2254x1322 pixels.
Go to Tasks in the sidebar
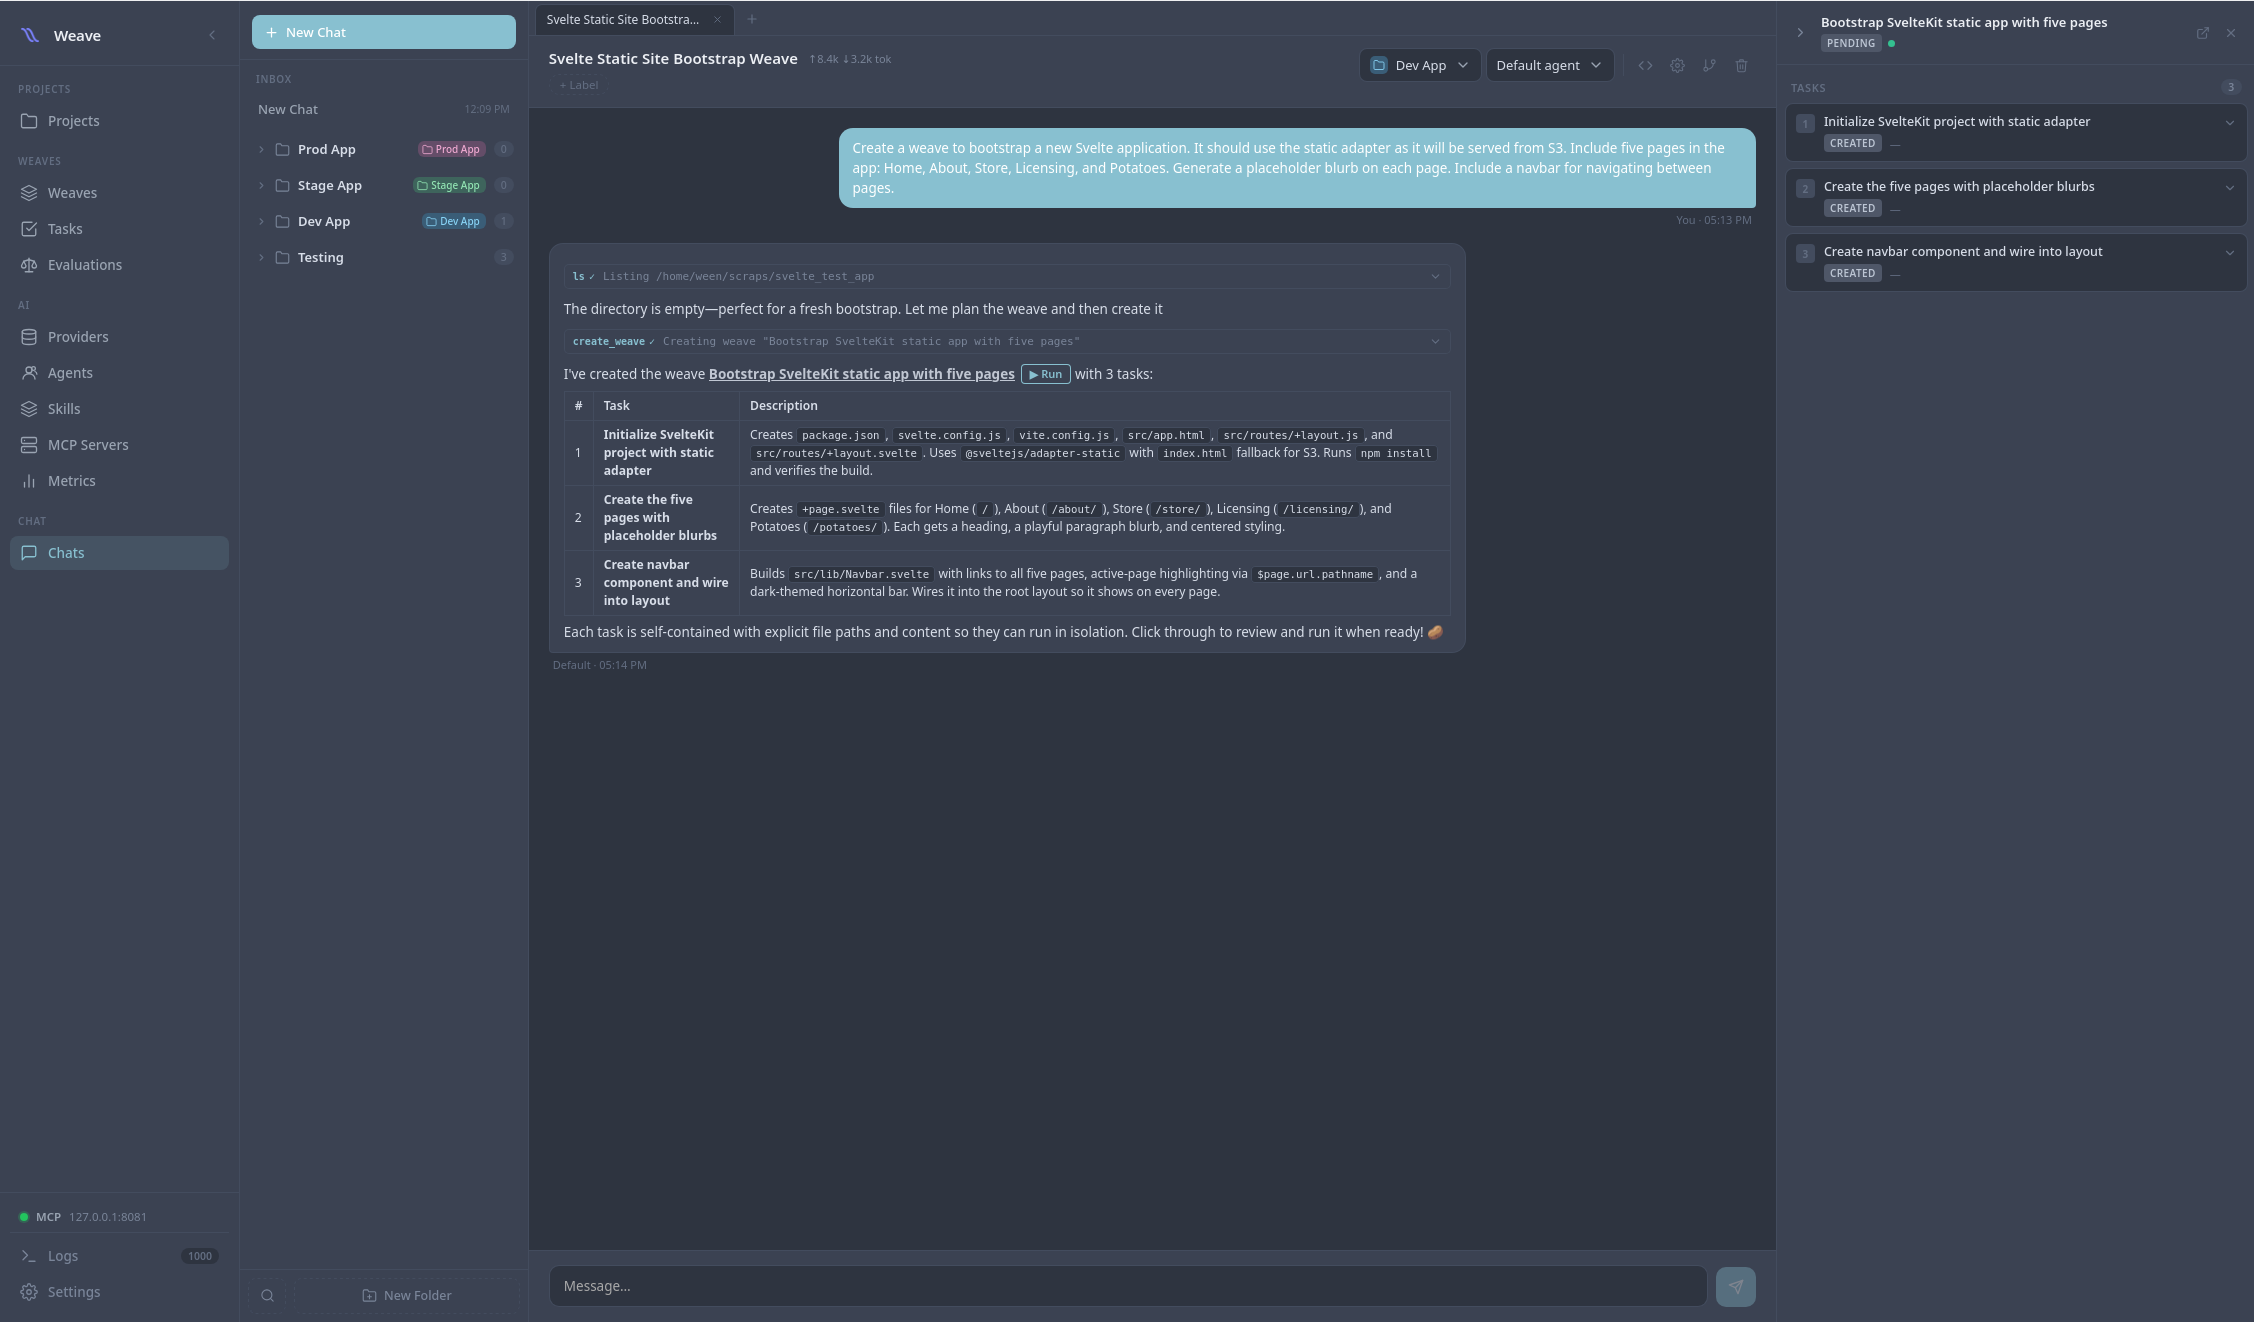click(x=119, y=229)
